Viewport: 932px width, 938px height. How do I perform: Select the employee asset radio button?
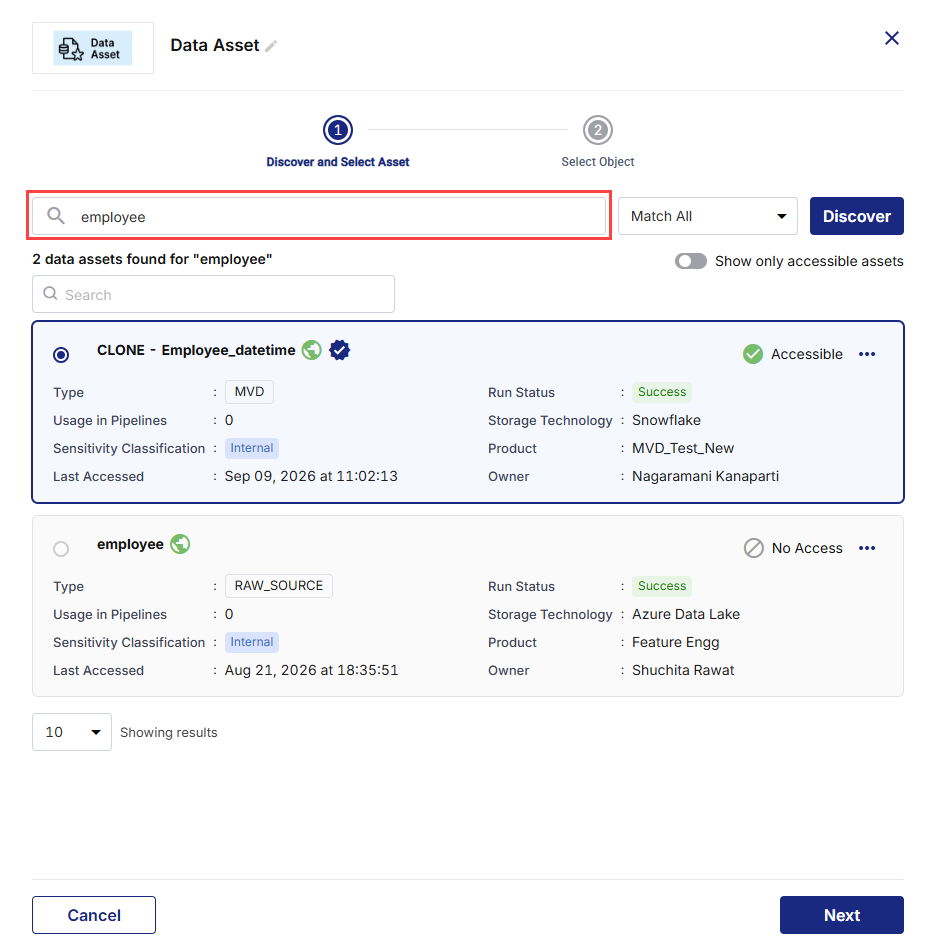click(61, 549)
